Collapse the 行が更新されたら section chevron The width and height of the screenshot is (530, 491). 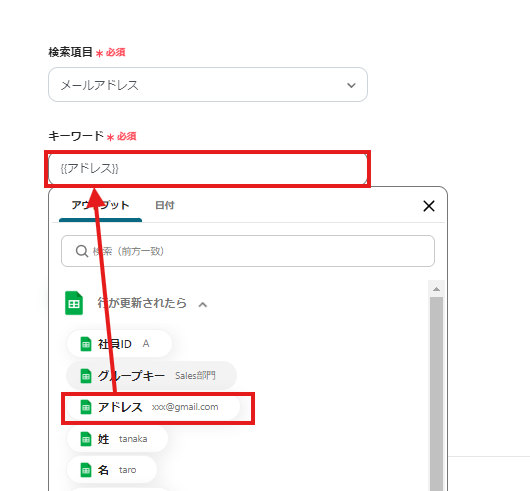(x=202, y=305)
